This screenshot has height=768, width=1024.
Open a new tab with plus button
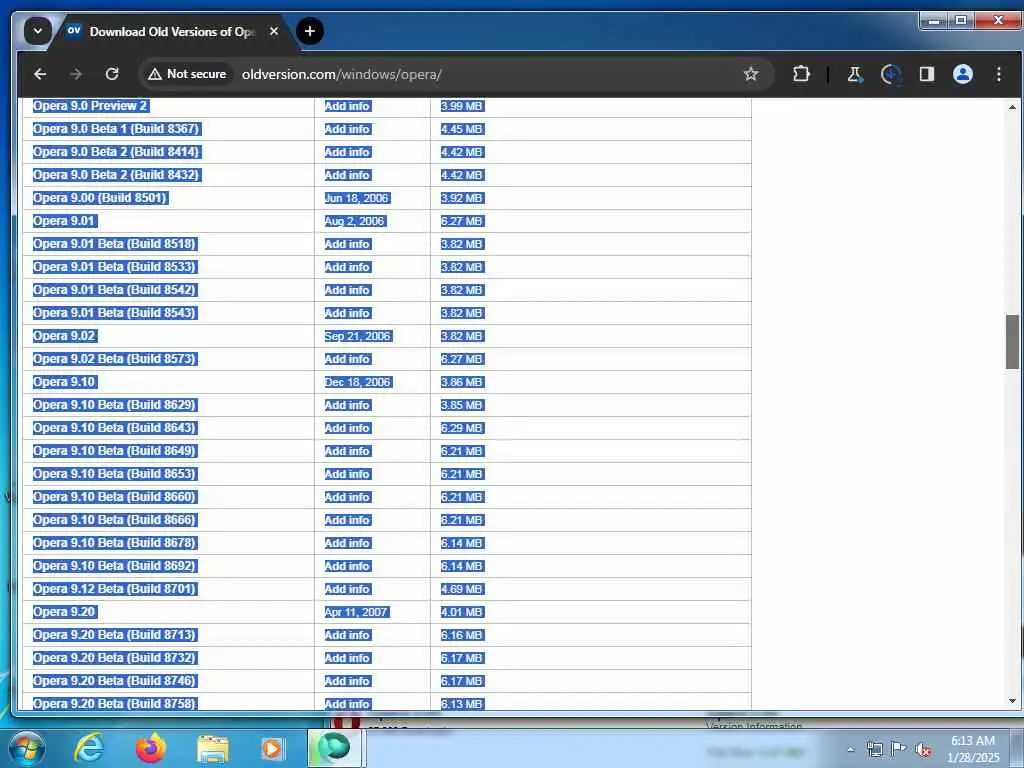tap(310, 31)
